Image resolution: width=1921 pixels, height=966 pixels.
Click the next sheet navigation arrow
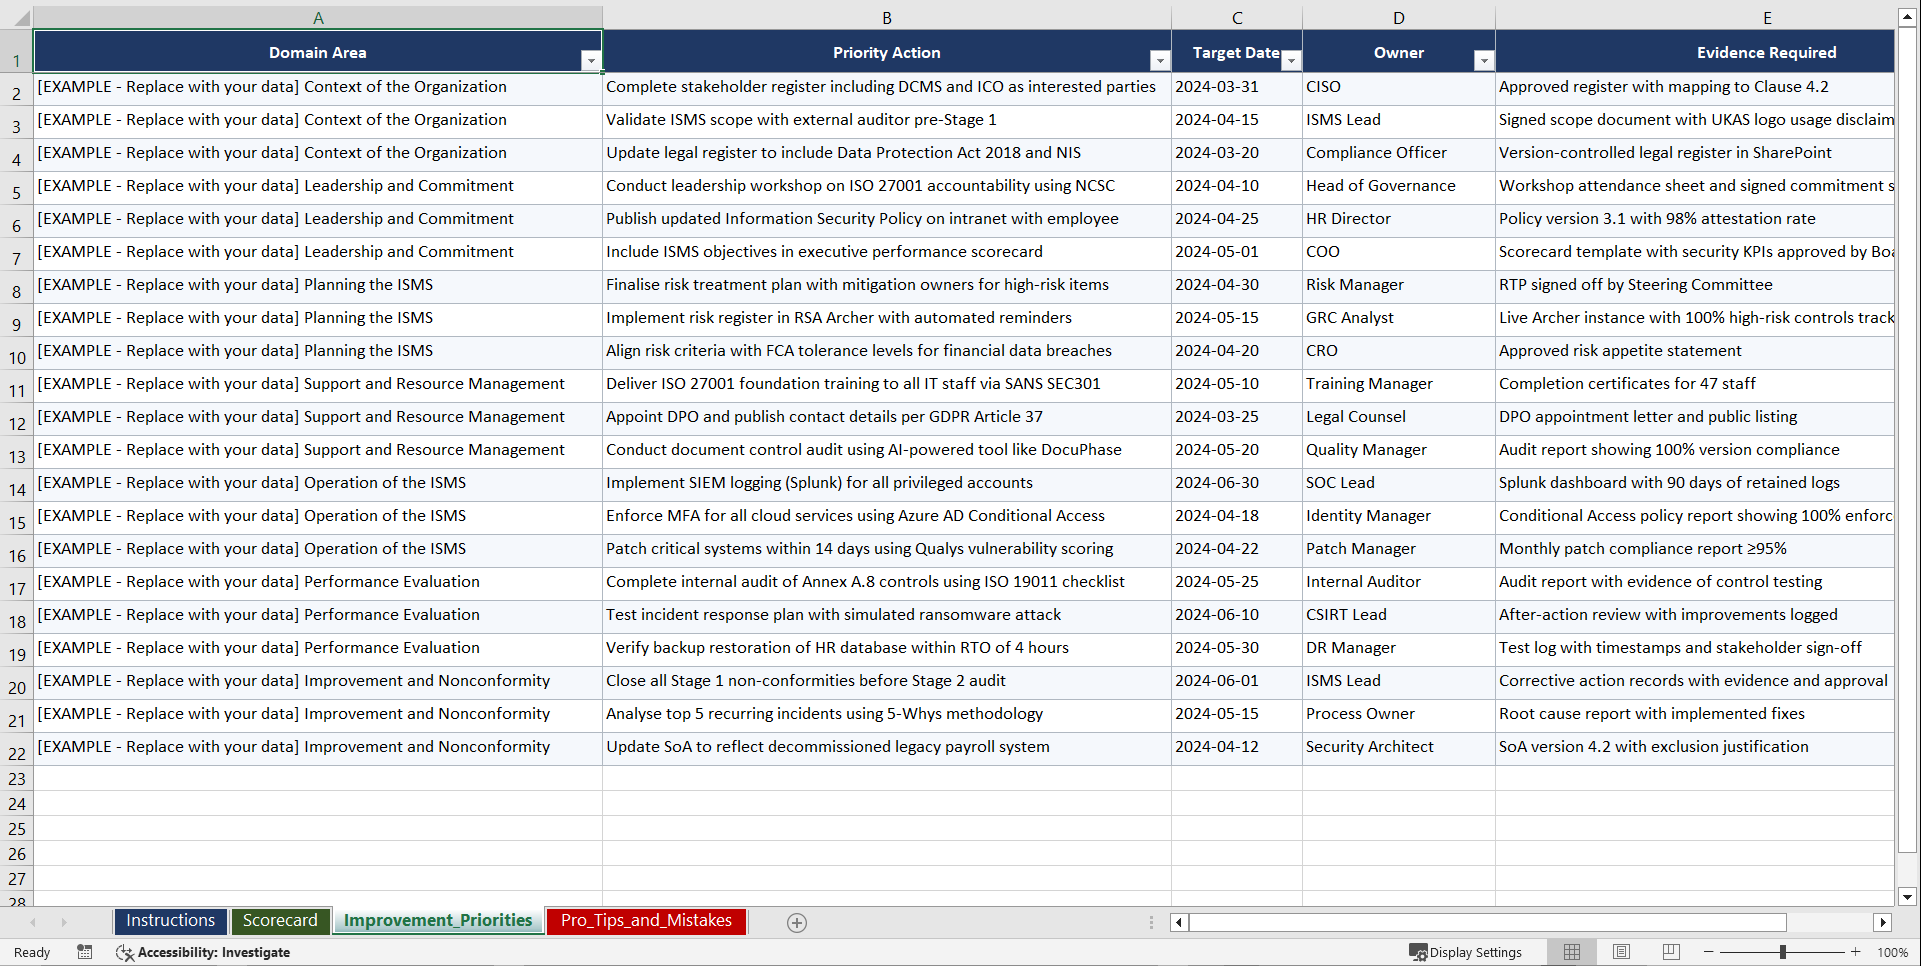(x=64, y=922)
